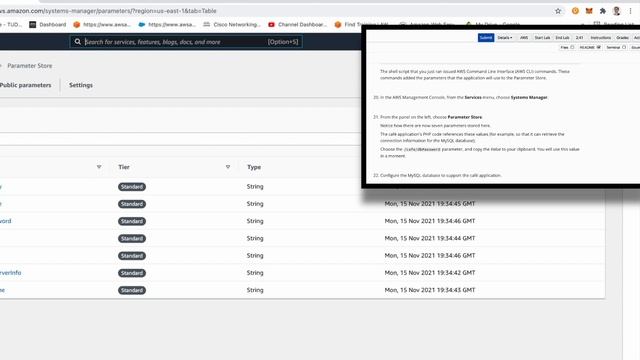The height and width of the screenshot is (360, 640).
Task: Toggle the Terminal checkbox in lab window
Action: click(624, 47)
